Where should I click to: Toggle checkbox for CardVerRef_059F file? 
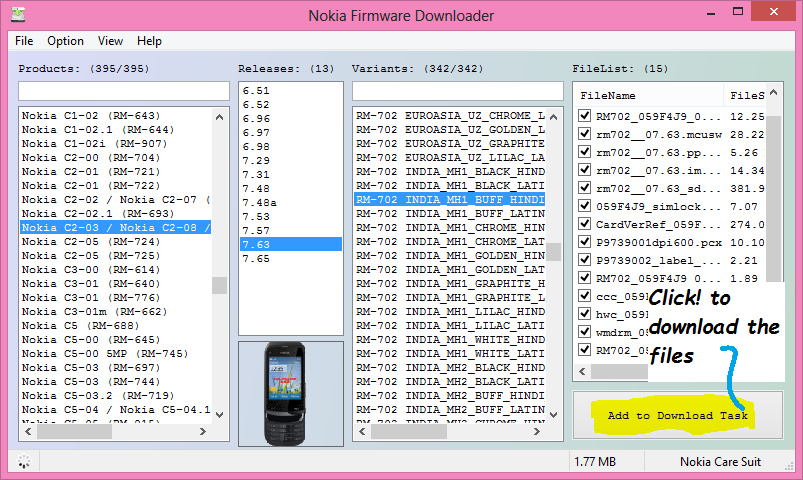(584, 224)
